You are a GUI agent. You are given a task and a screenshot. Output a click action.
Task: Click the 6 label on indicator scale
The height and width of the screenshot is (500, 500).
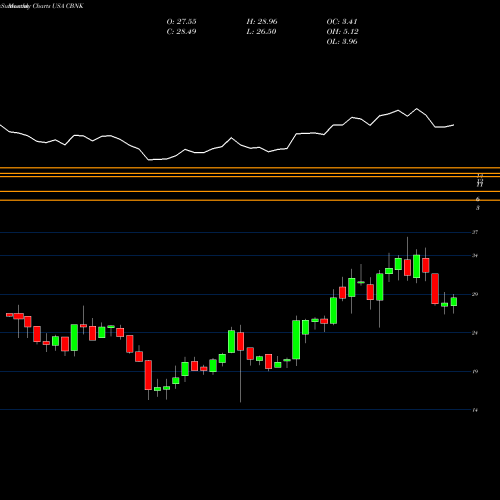pyautogui.click(x=478, y=199)
